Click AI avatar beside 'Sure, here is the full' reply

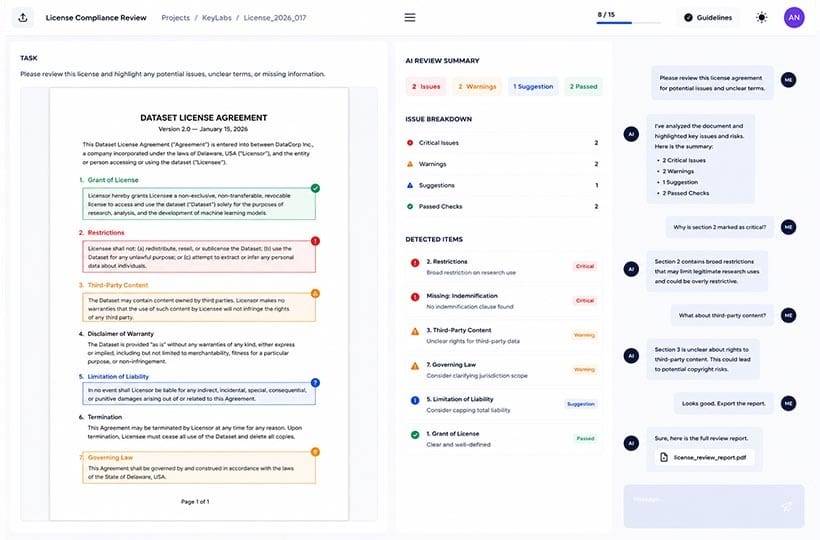click(631, 443)
